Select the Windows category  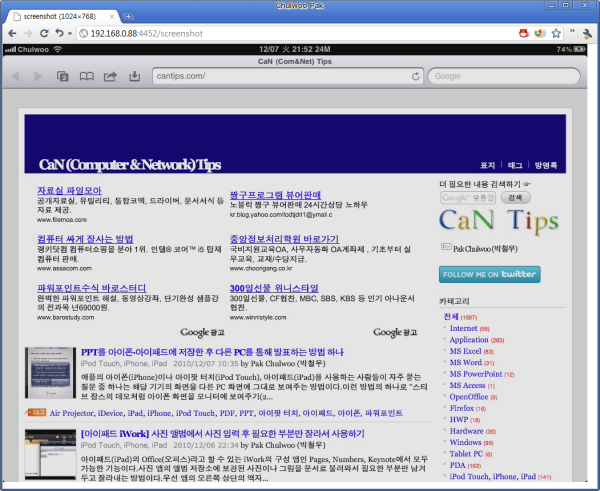click(465, 442)
